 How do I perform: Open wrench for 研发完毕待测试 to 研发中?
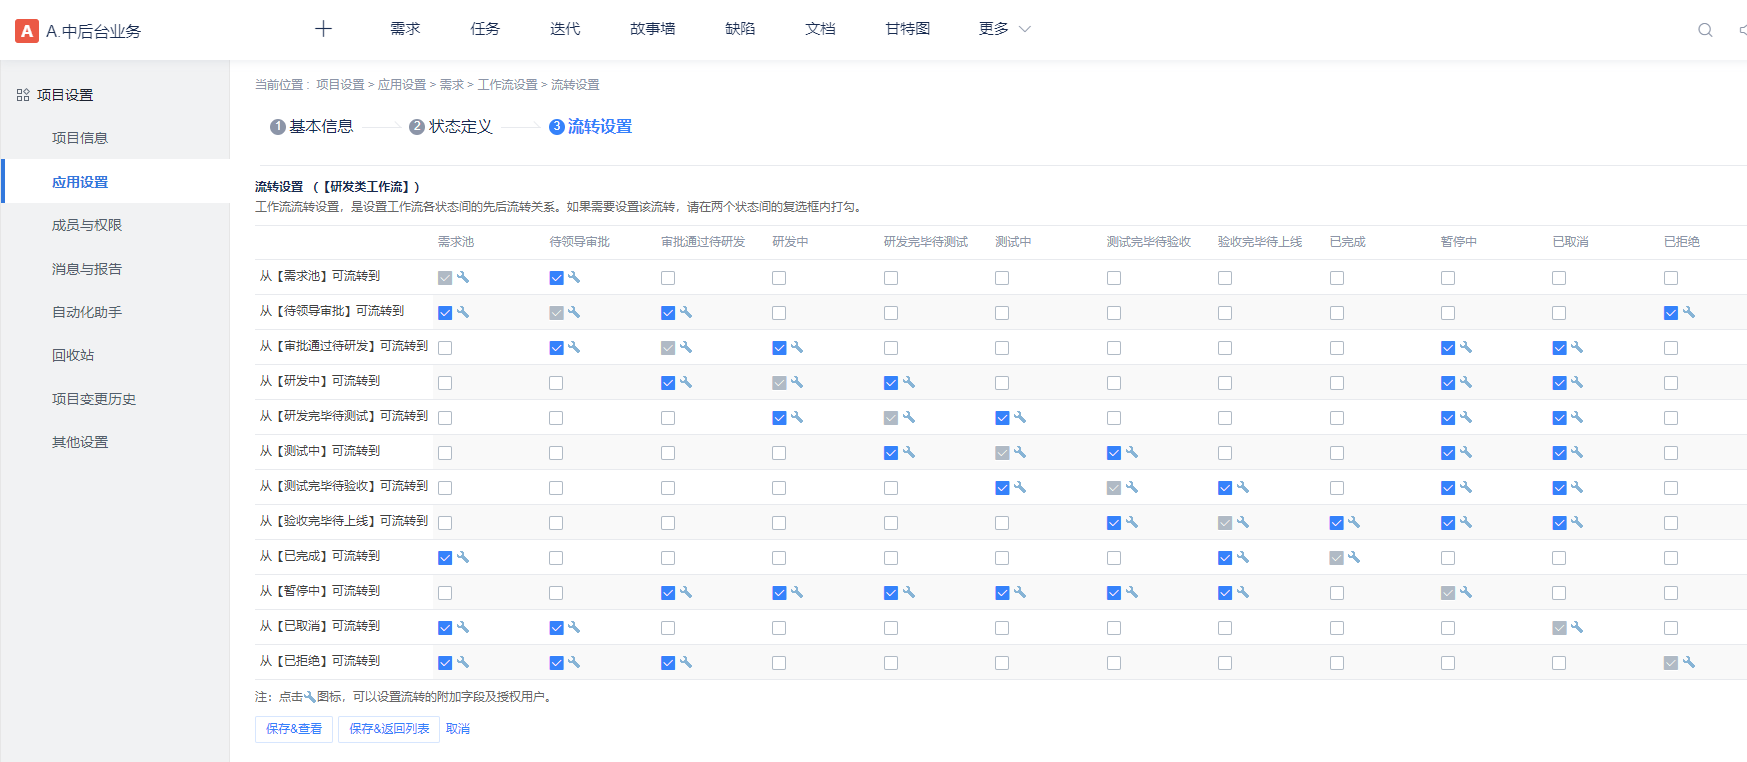pos(797,417)
